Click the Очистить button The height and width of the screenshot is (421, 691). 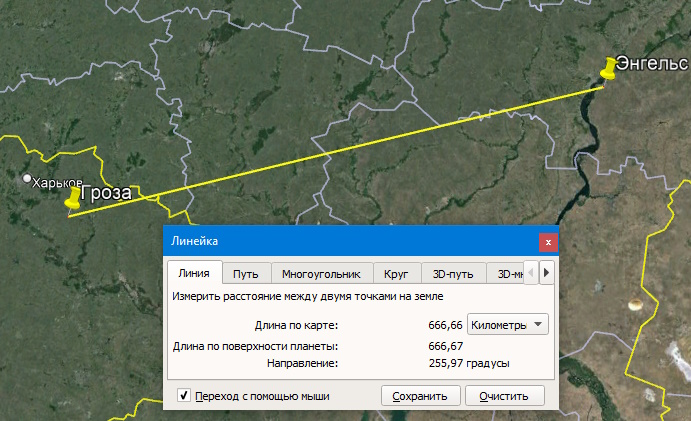coord(504,396)
